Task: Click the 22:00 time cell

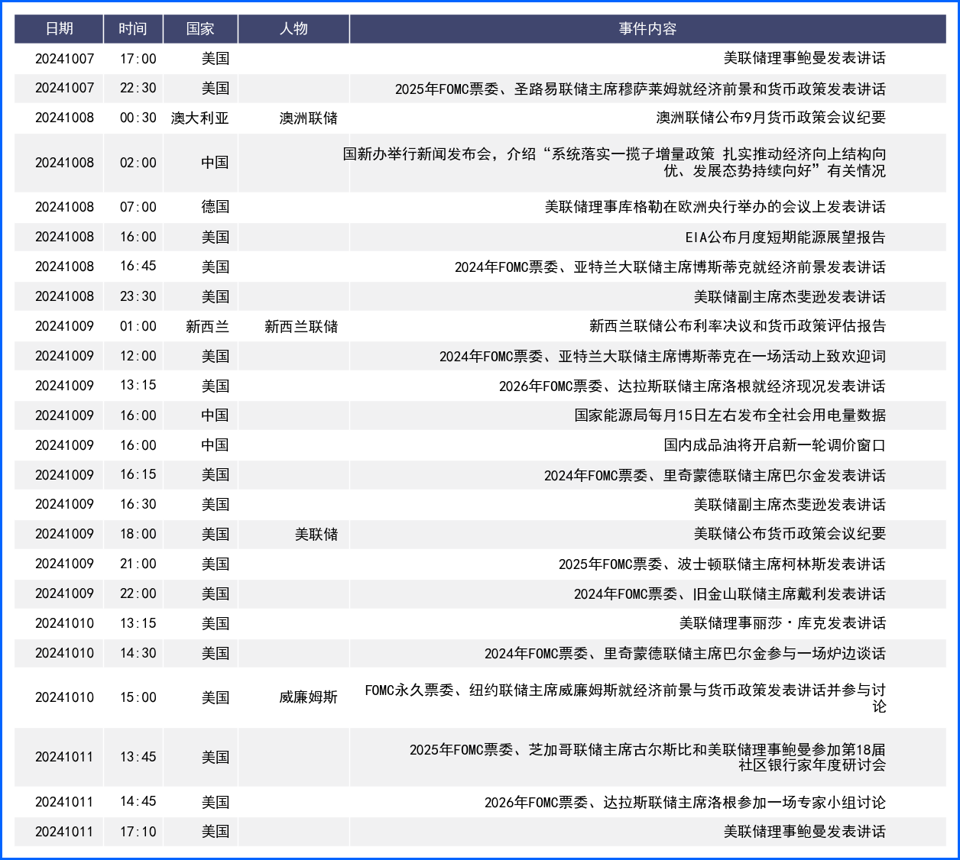Action: tap(138, 593)
